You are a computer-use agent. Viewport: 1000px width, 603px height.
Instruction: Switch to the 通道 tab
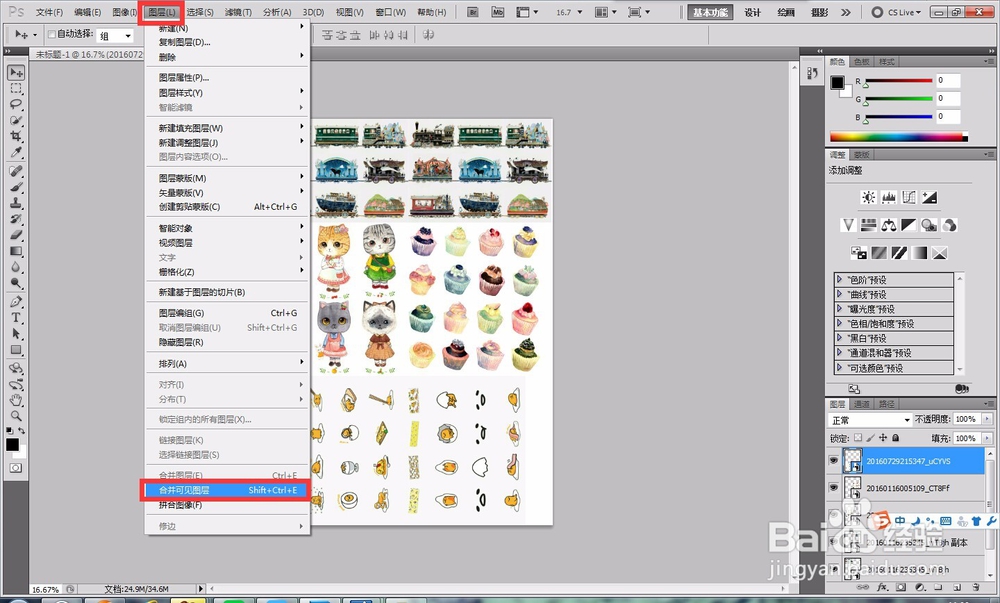tap(862, 404)
